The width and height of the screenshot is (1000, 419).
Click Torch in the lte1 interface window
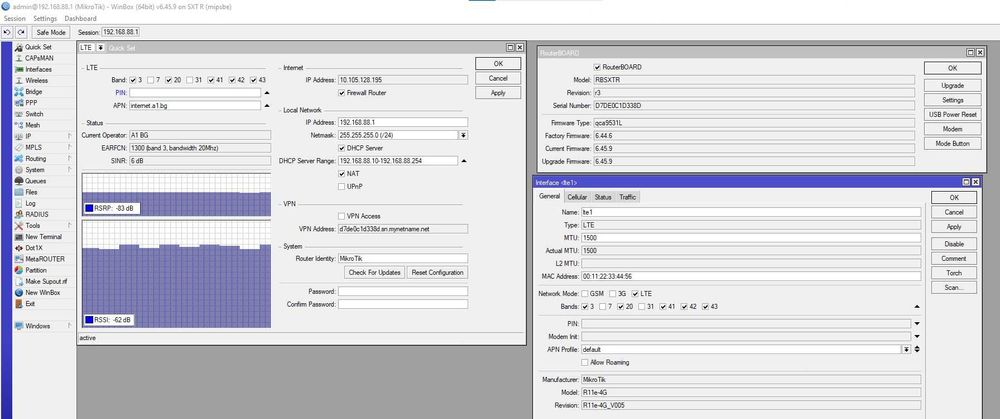pos(954,273)
